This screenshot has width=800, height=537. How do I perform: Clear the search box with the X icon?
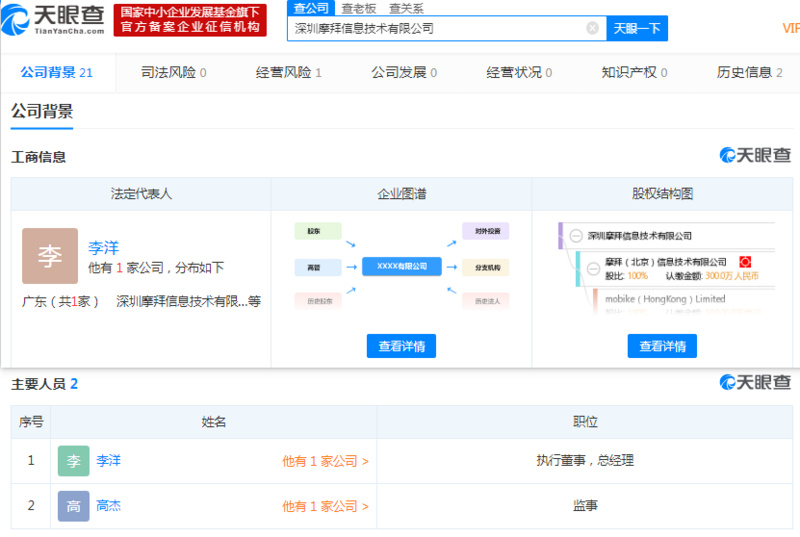coord(592,28)
